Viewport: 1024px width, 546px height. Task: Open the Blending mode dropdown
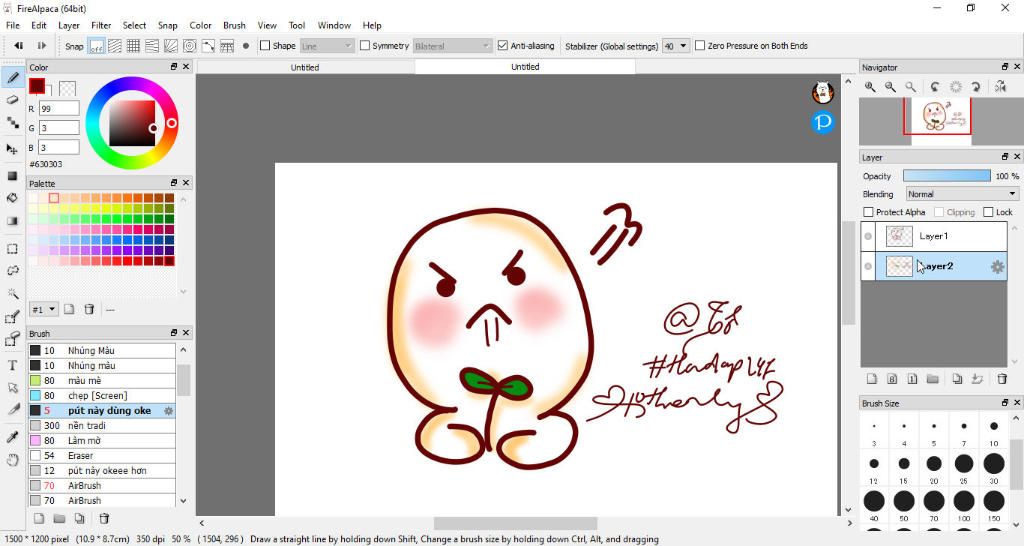pos(962,194)
